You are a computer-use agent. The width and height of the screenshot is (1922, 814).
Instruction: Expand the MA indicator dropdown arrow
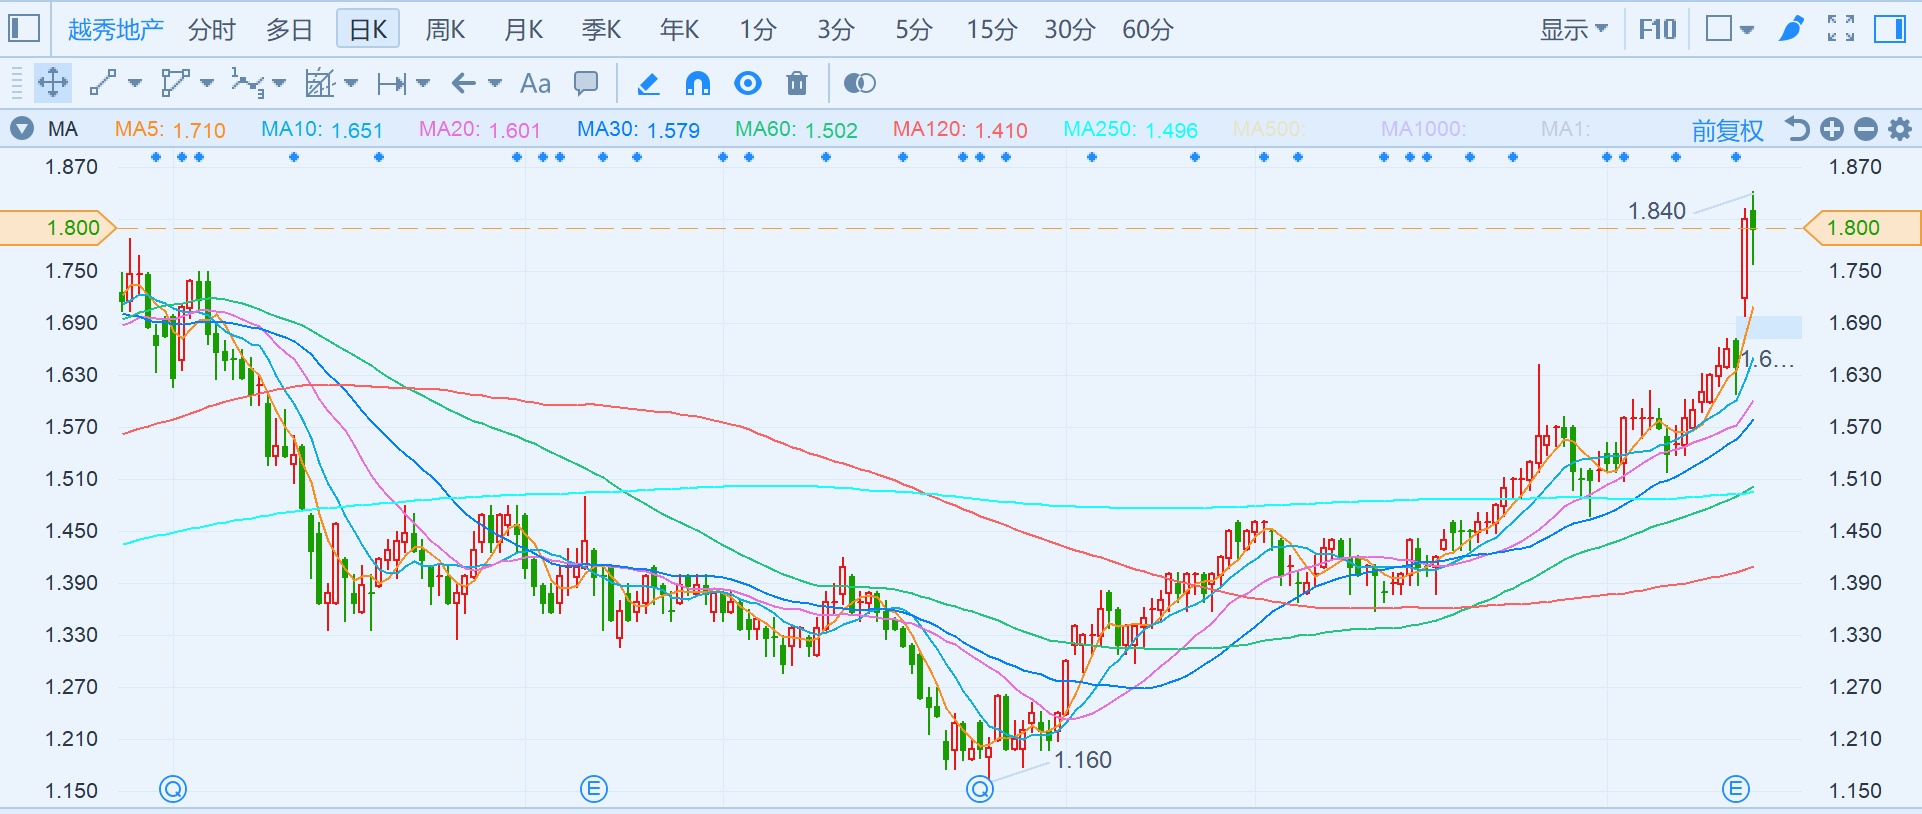[20, 129]
